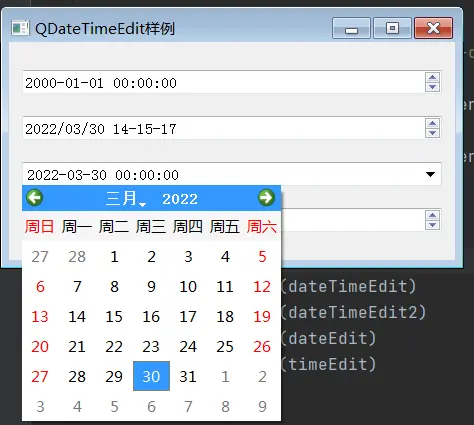Select March 1 in the first calendar row
This screenshot has width=474, height=425.
114,257
